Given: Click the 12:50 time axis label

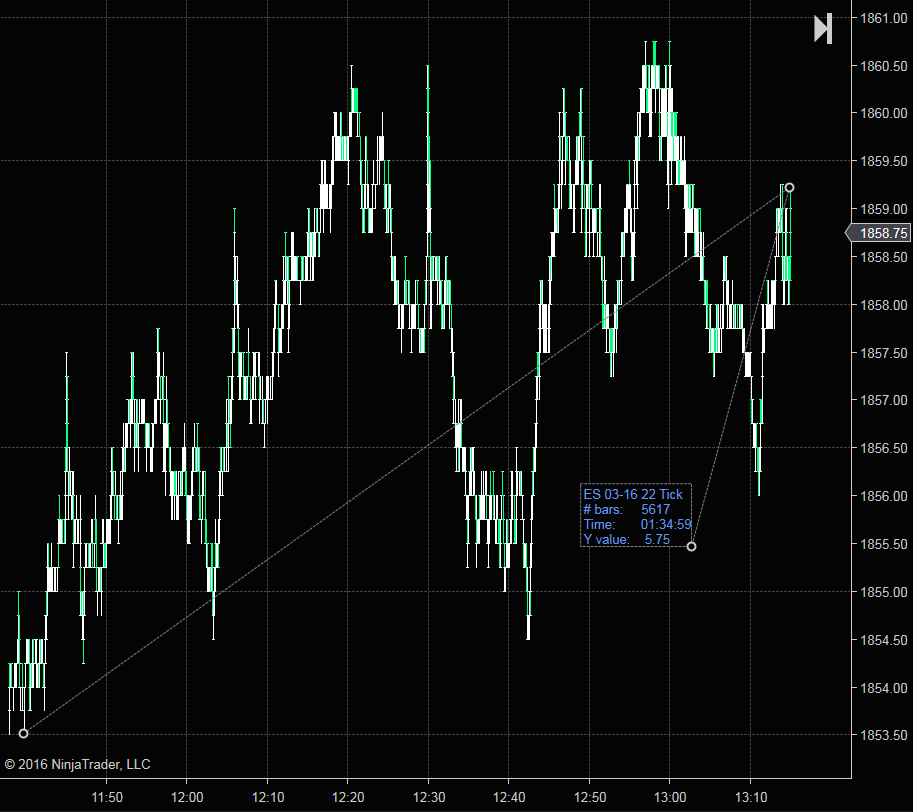Looking at the screenshot, I should point(590,797).
